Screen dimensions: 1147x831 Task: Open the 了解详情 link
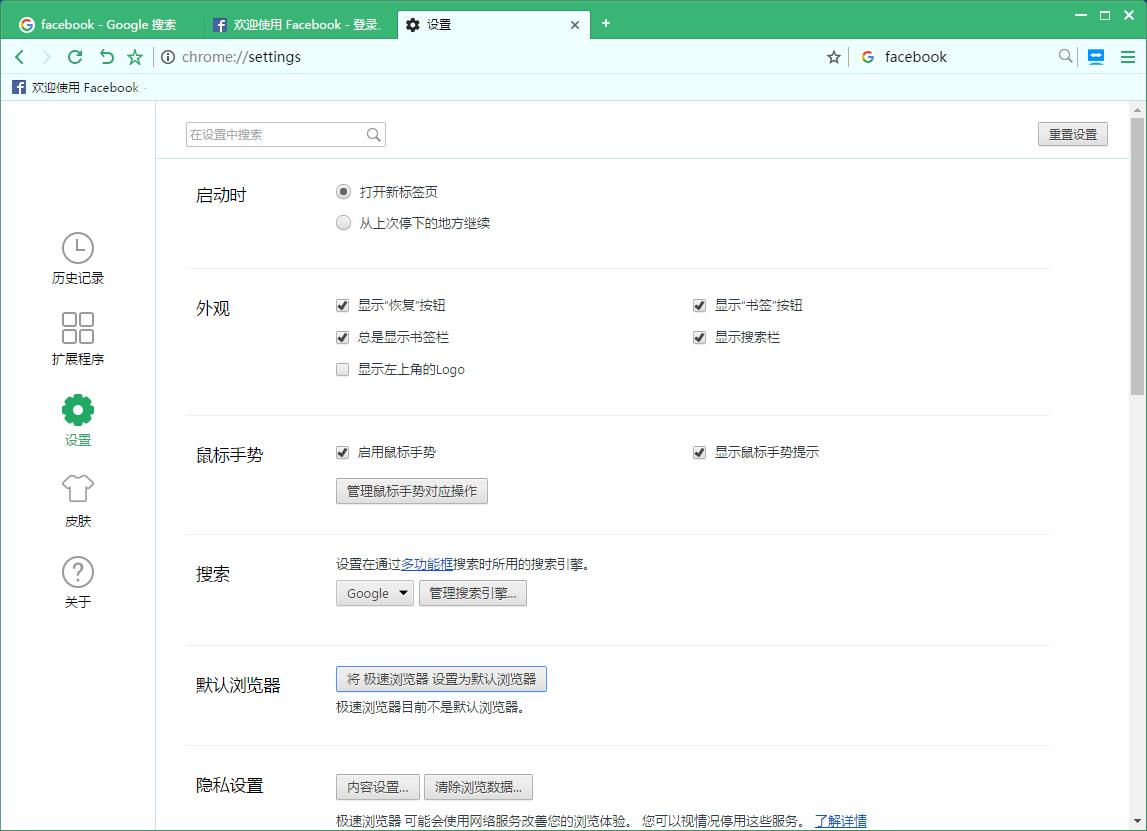point(840,821)
